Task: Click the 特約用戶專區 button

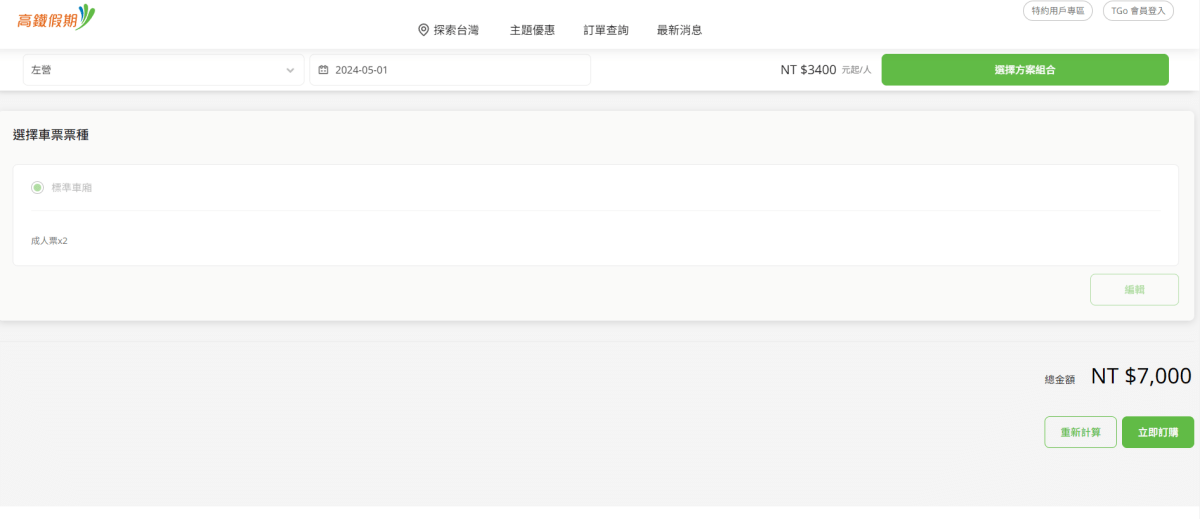Action: pos(1058,11)
